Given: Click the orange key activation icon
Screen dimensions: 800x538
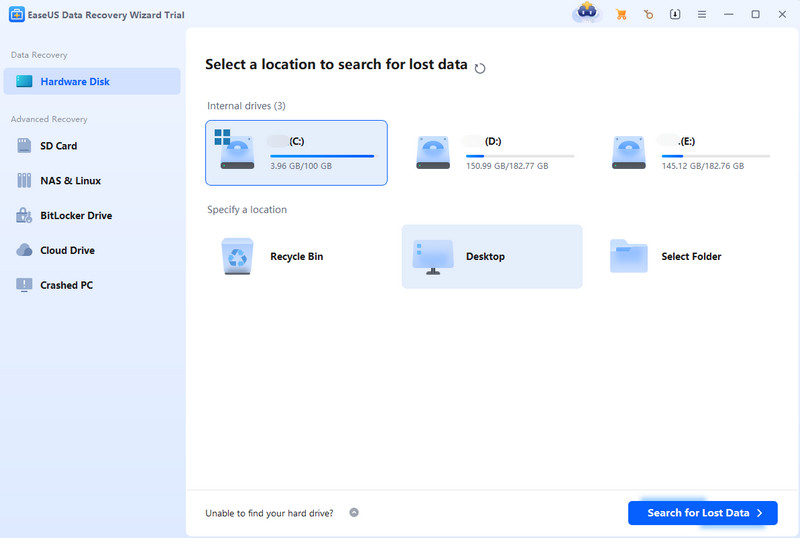Looking at the screenshot, I should point(649,14).
